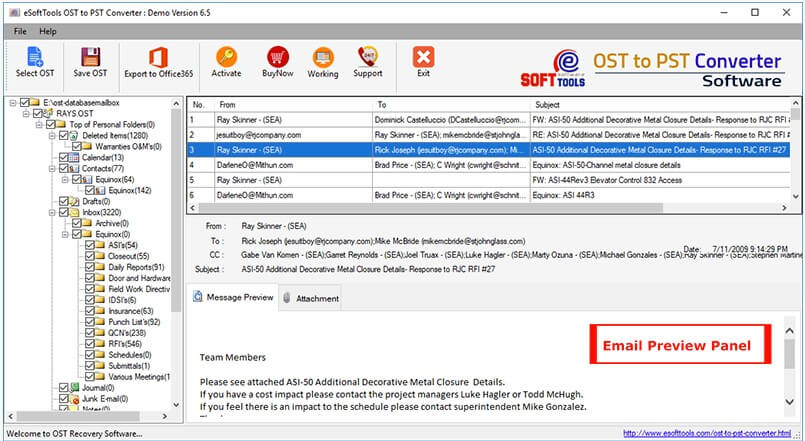Screen dimensions: 805x441
Task: Select the Submittals(1) folder
Action: pyautogui.click(x=129, y=366)
